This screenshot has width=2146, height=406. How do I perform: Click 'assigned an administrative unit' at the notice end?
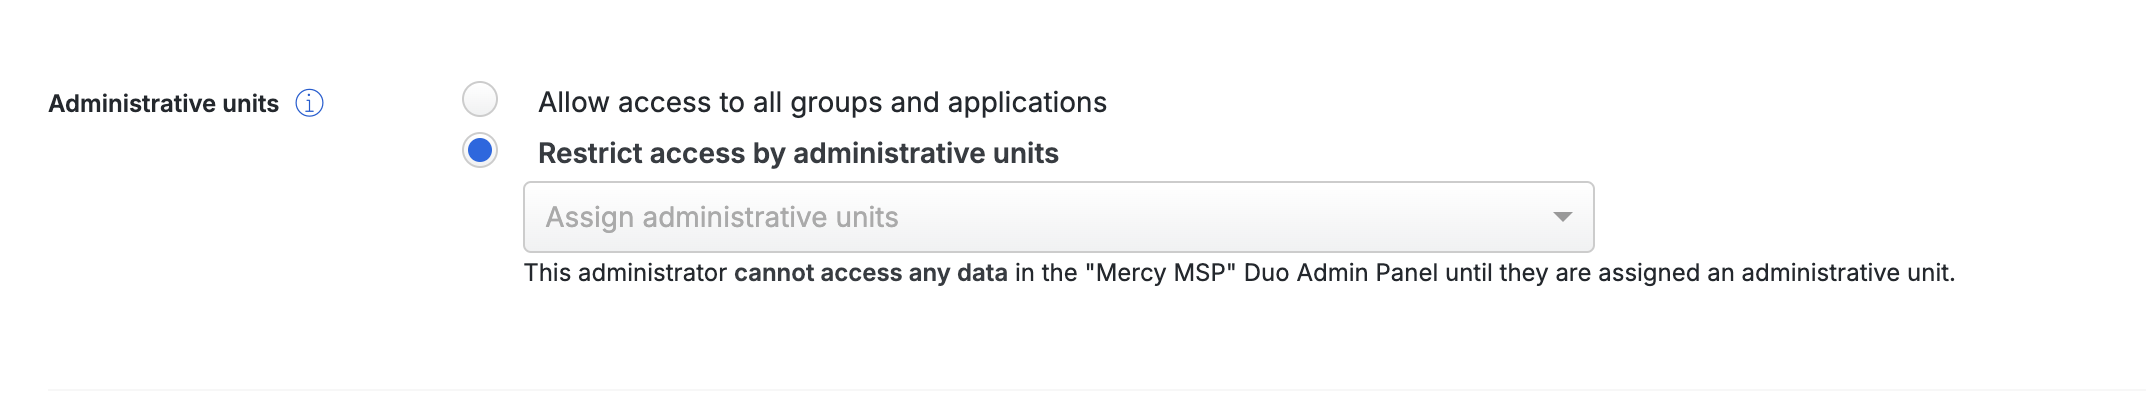click(1776, 273)
